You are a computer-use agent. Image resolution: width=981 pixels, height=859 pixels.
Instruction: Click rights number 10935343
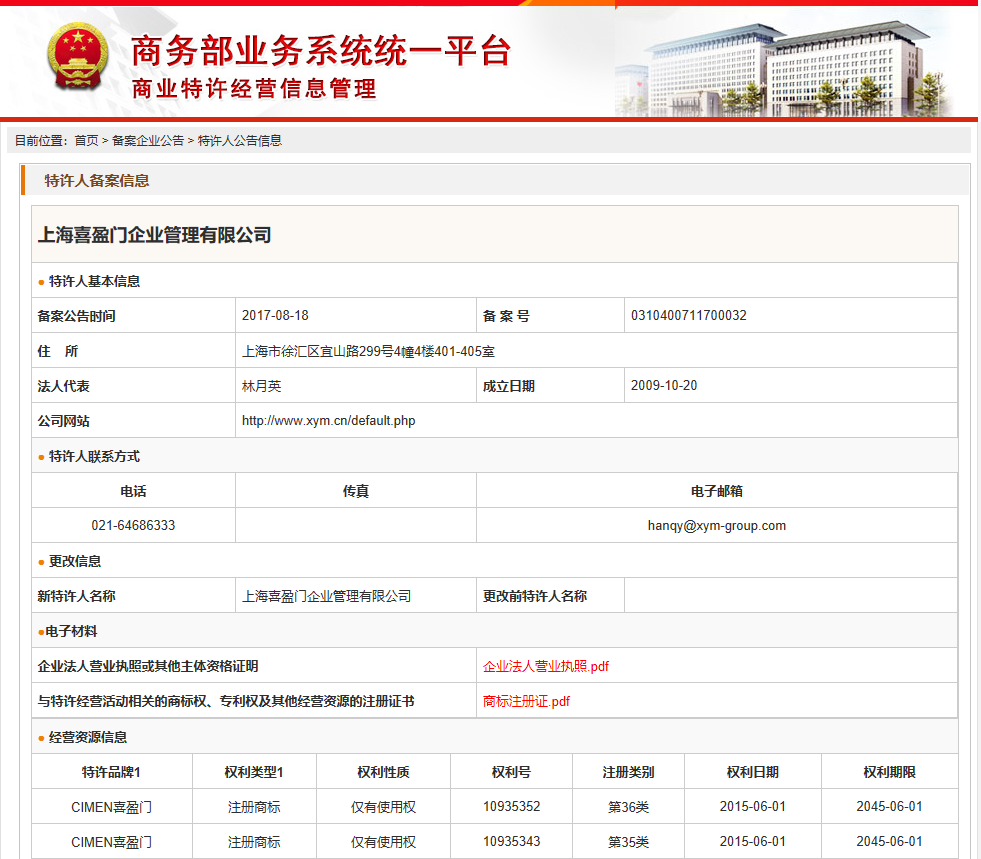pos(511,841)
